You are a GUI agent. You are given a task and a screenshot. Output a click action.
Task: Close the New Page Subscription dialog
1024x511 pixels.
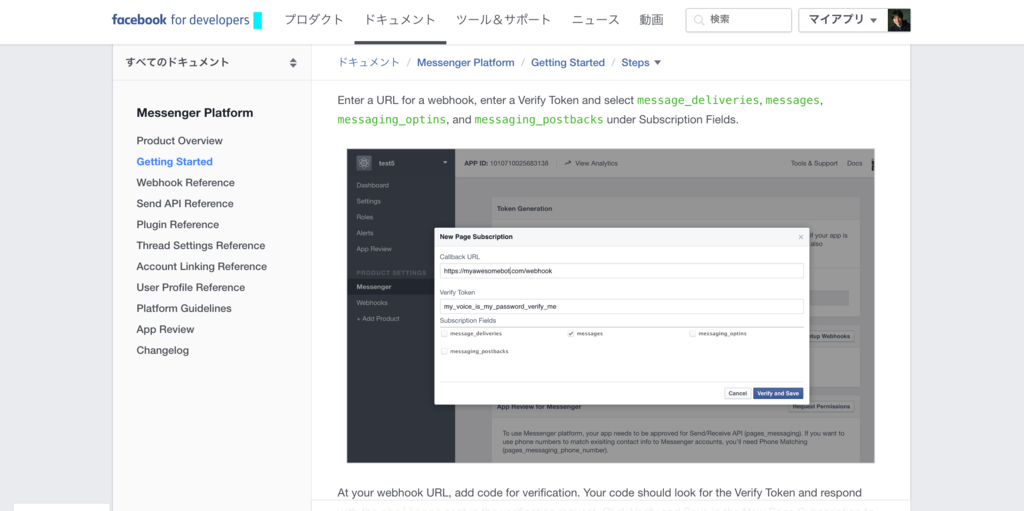click(x=801, y=237)
